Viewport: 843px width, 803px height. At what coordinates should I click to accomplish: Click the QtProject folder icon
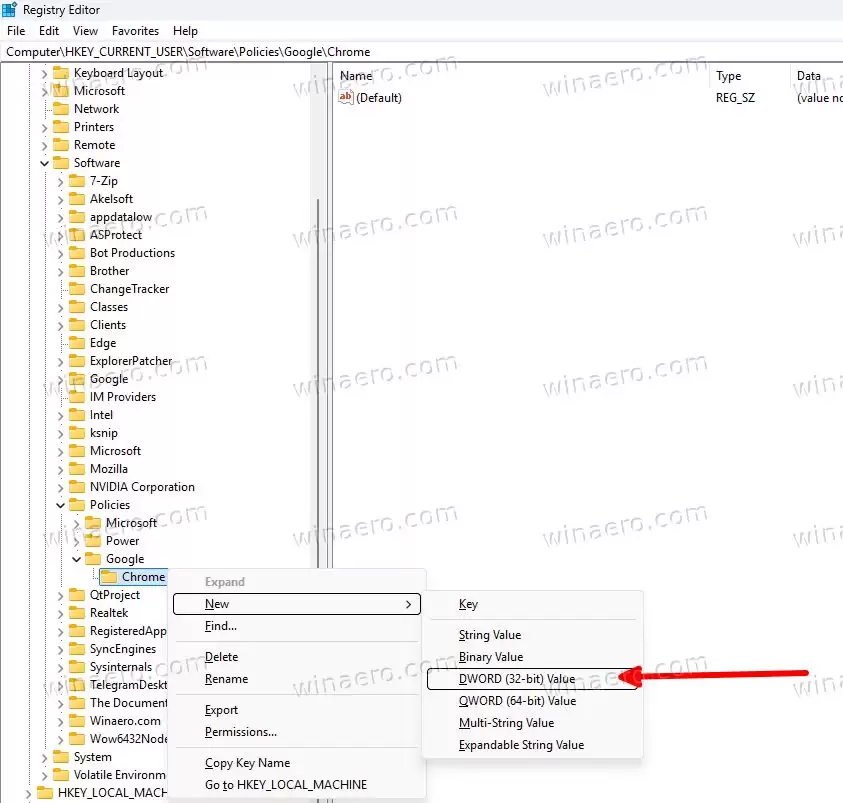[x=77, y=595]
